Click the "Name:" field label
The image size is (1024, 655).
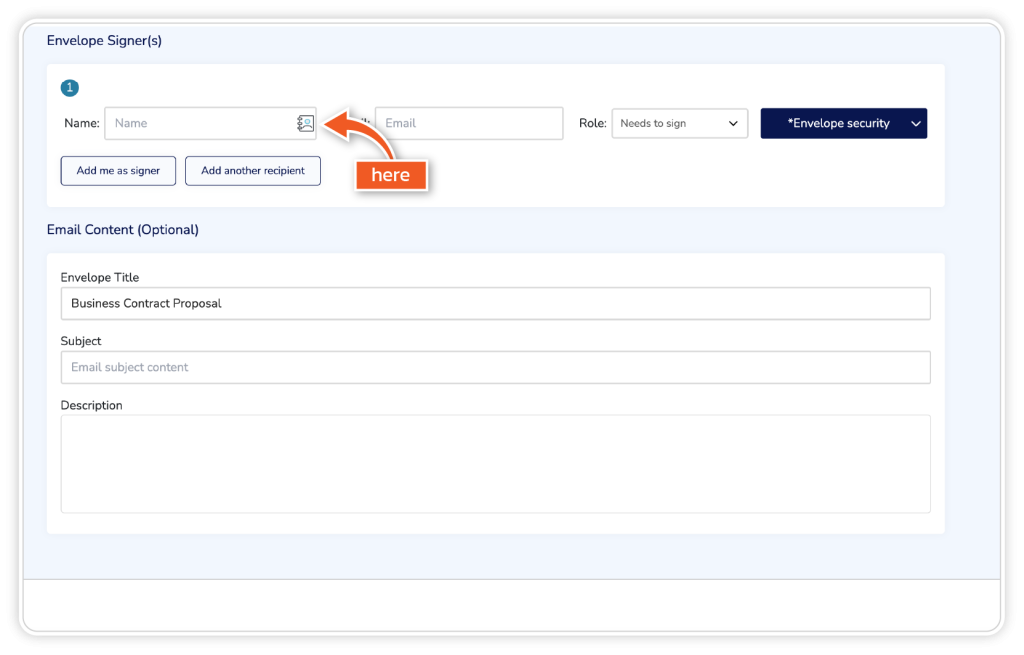point(82,123)
